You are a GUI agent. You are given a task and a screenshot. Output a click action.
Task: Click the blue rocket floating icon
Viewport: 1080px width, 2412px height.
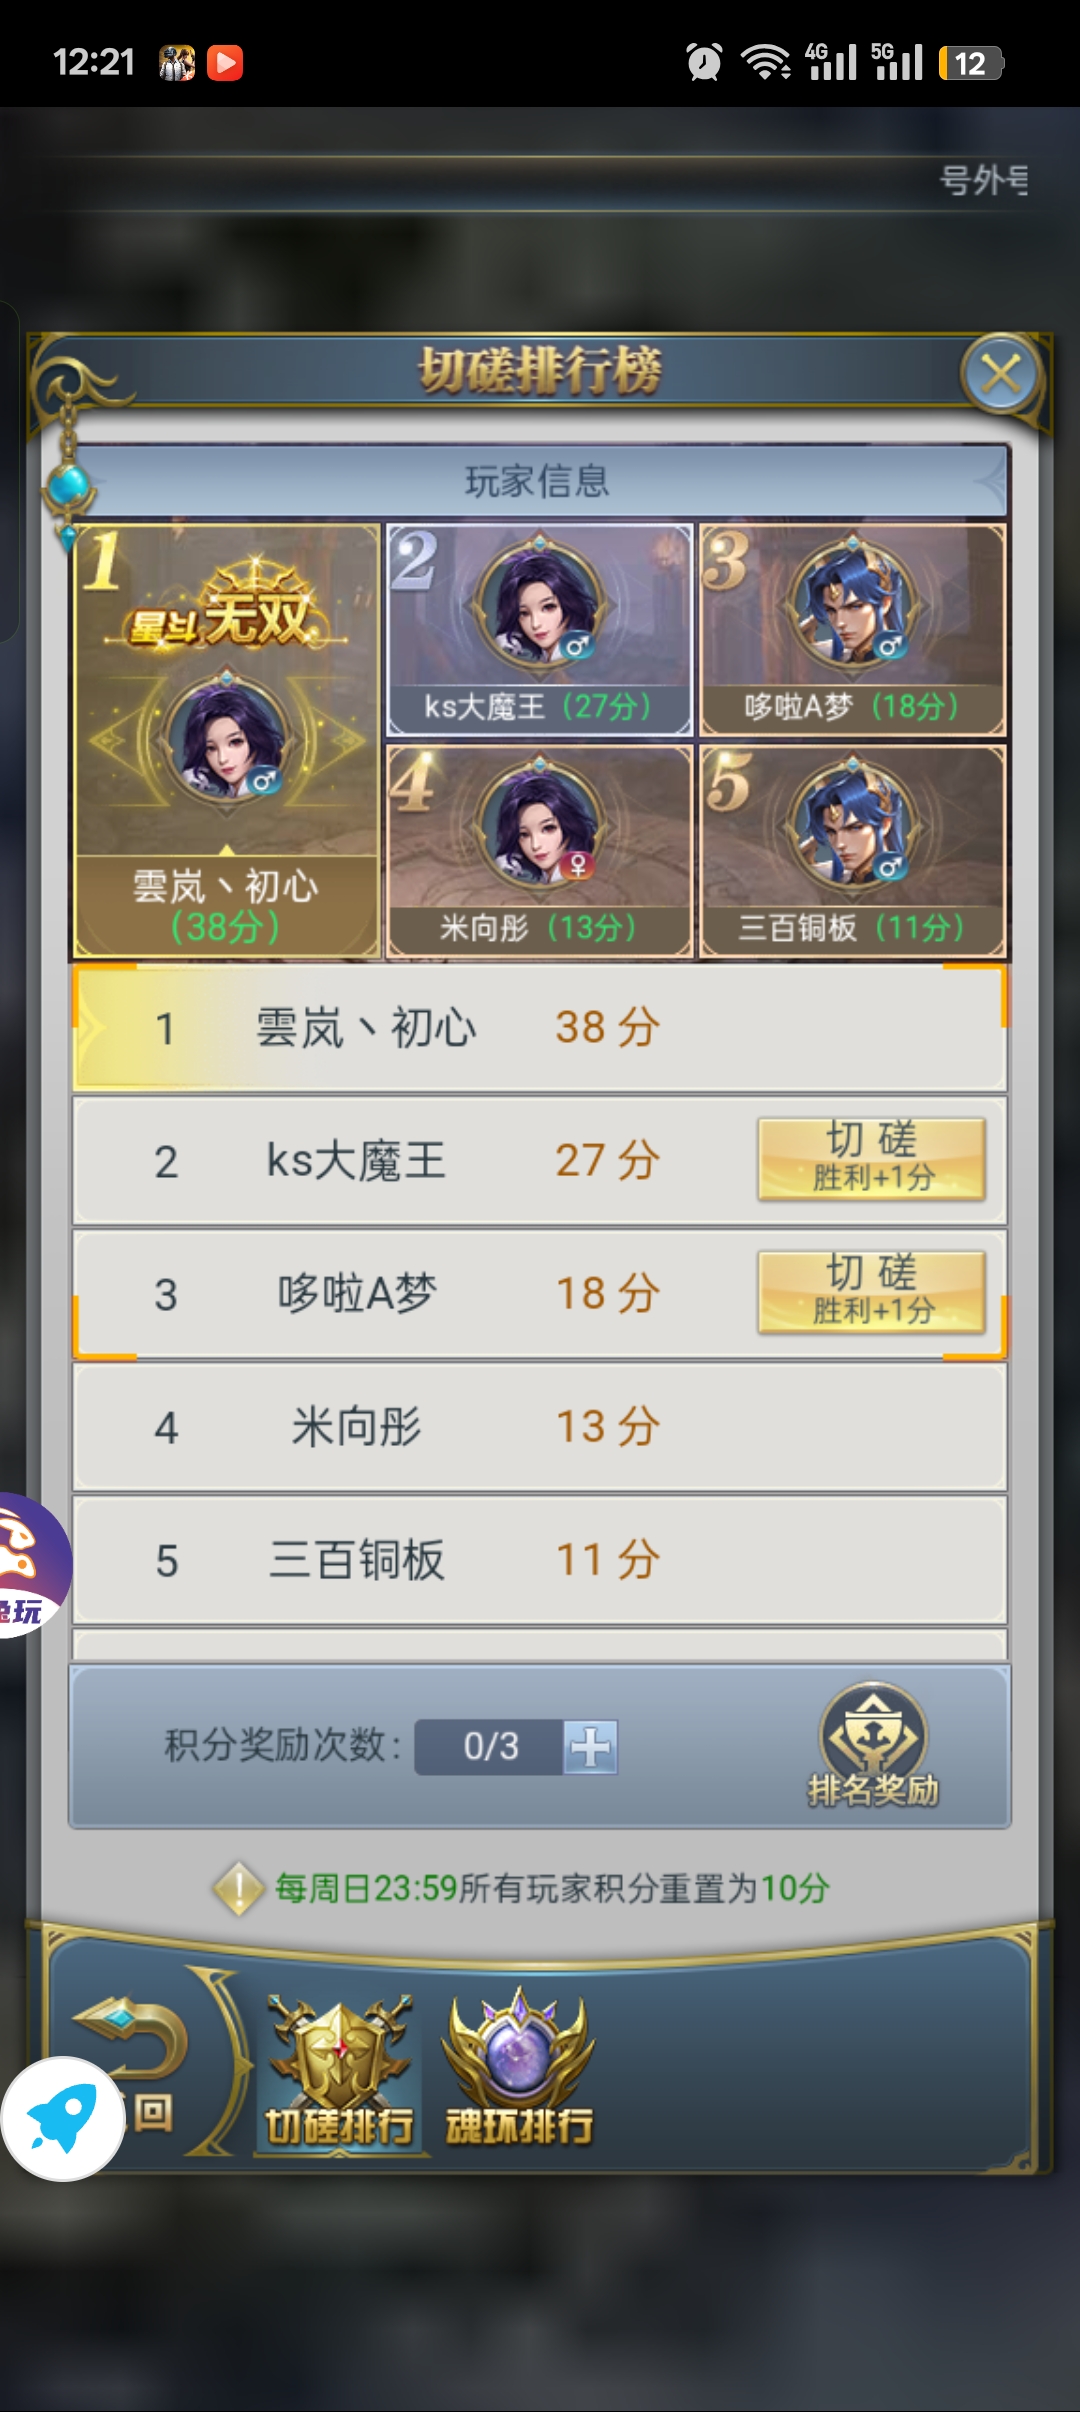tap(62, 2118)
